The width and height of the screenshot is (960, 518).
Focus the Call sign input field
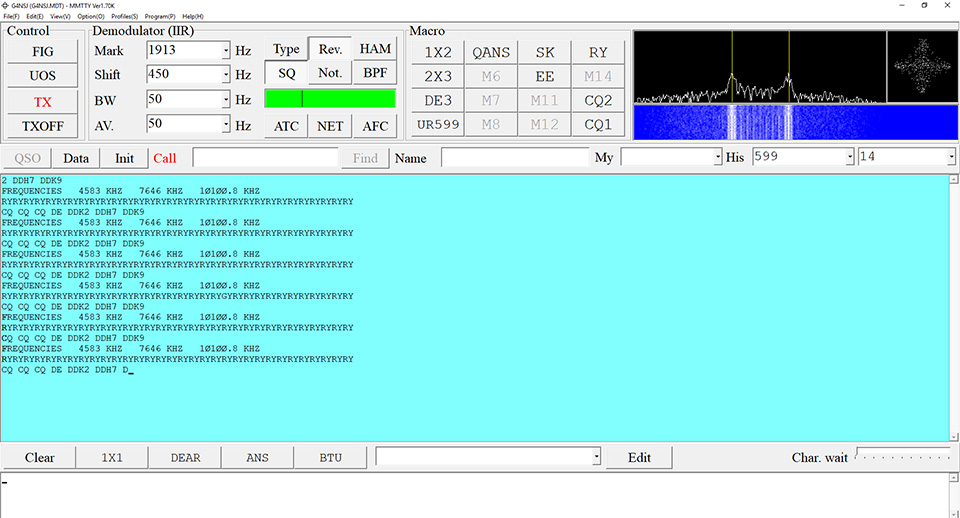click(x=265, y=157)
